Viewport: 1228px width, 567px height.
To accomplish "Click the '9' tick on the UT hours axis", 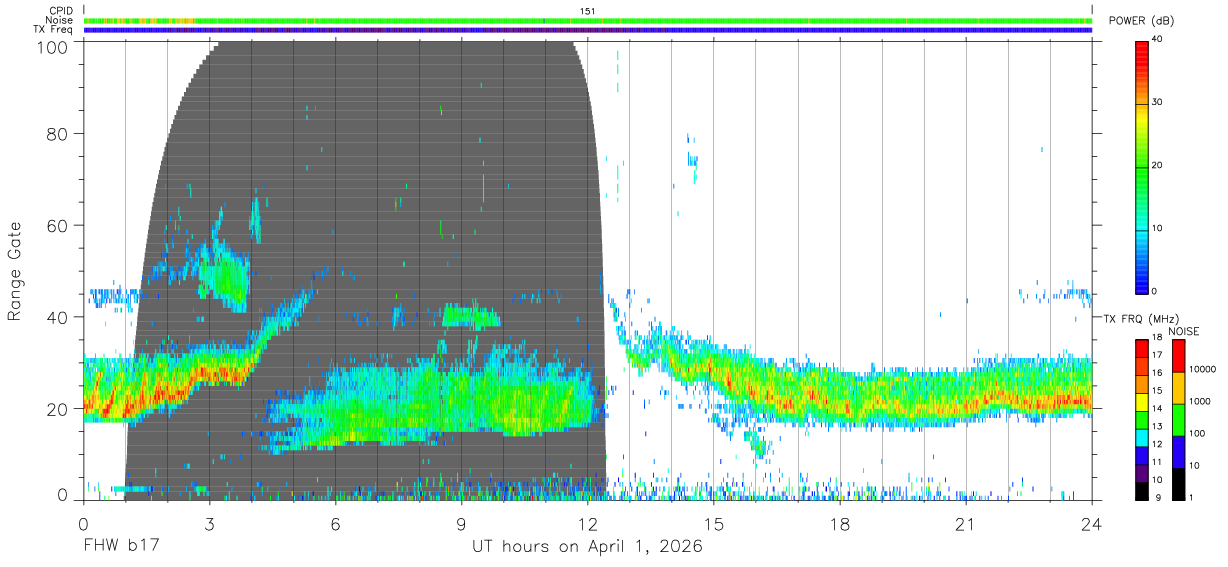I will (462, 524).
